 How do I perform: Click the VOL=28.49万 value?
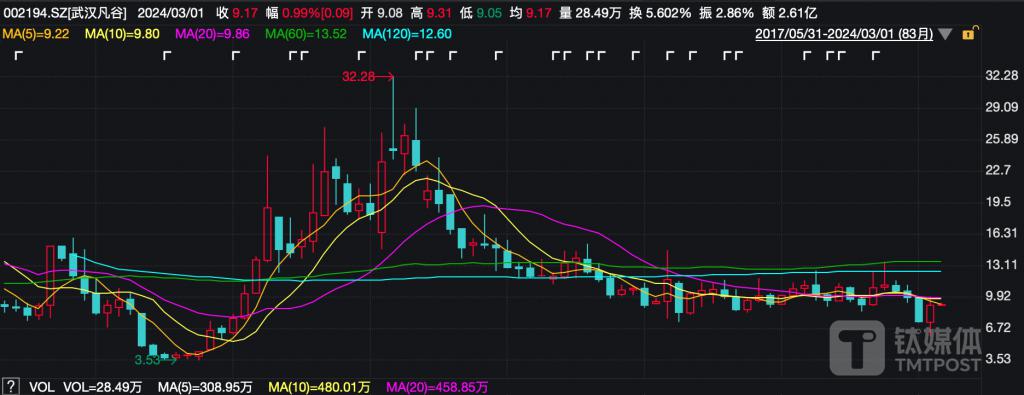(x=102, y=387)
